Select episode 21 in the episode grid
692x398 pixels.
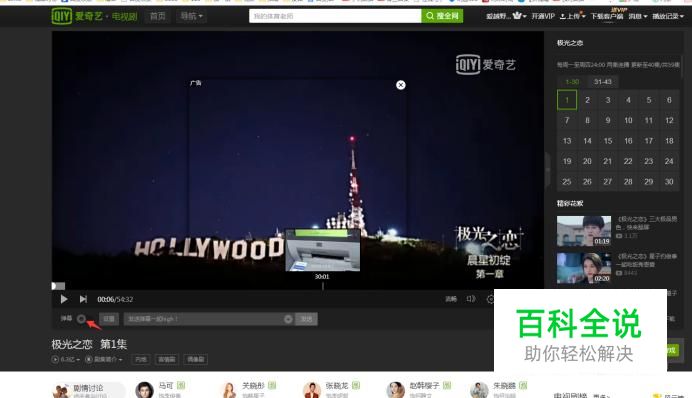click(608, 161)
